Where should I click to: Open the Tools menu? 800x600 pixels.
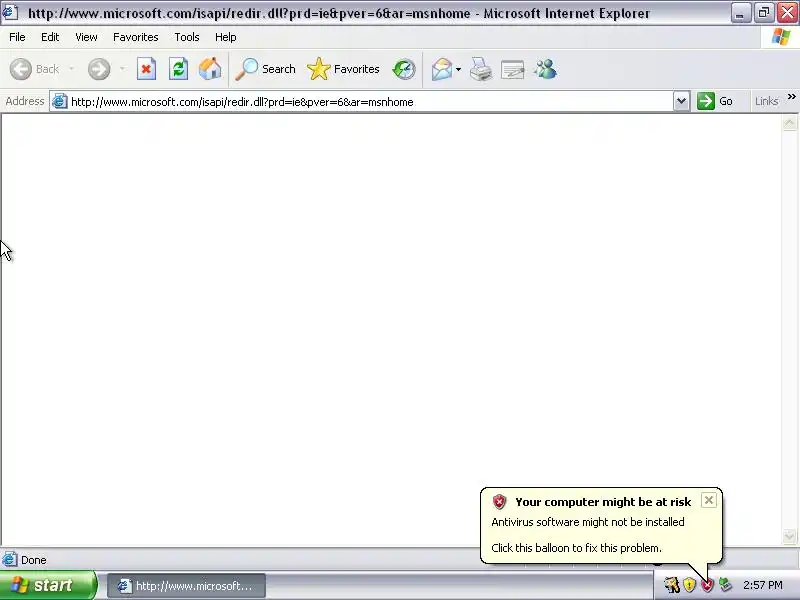tap(187, 37)
